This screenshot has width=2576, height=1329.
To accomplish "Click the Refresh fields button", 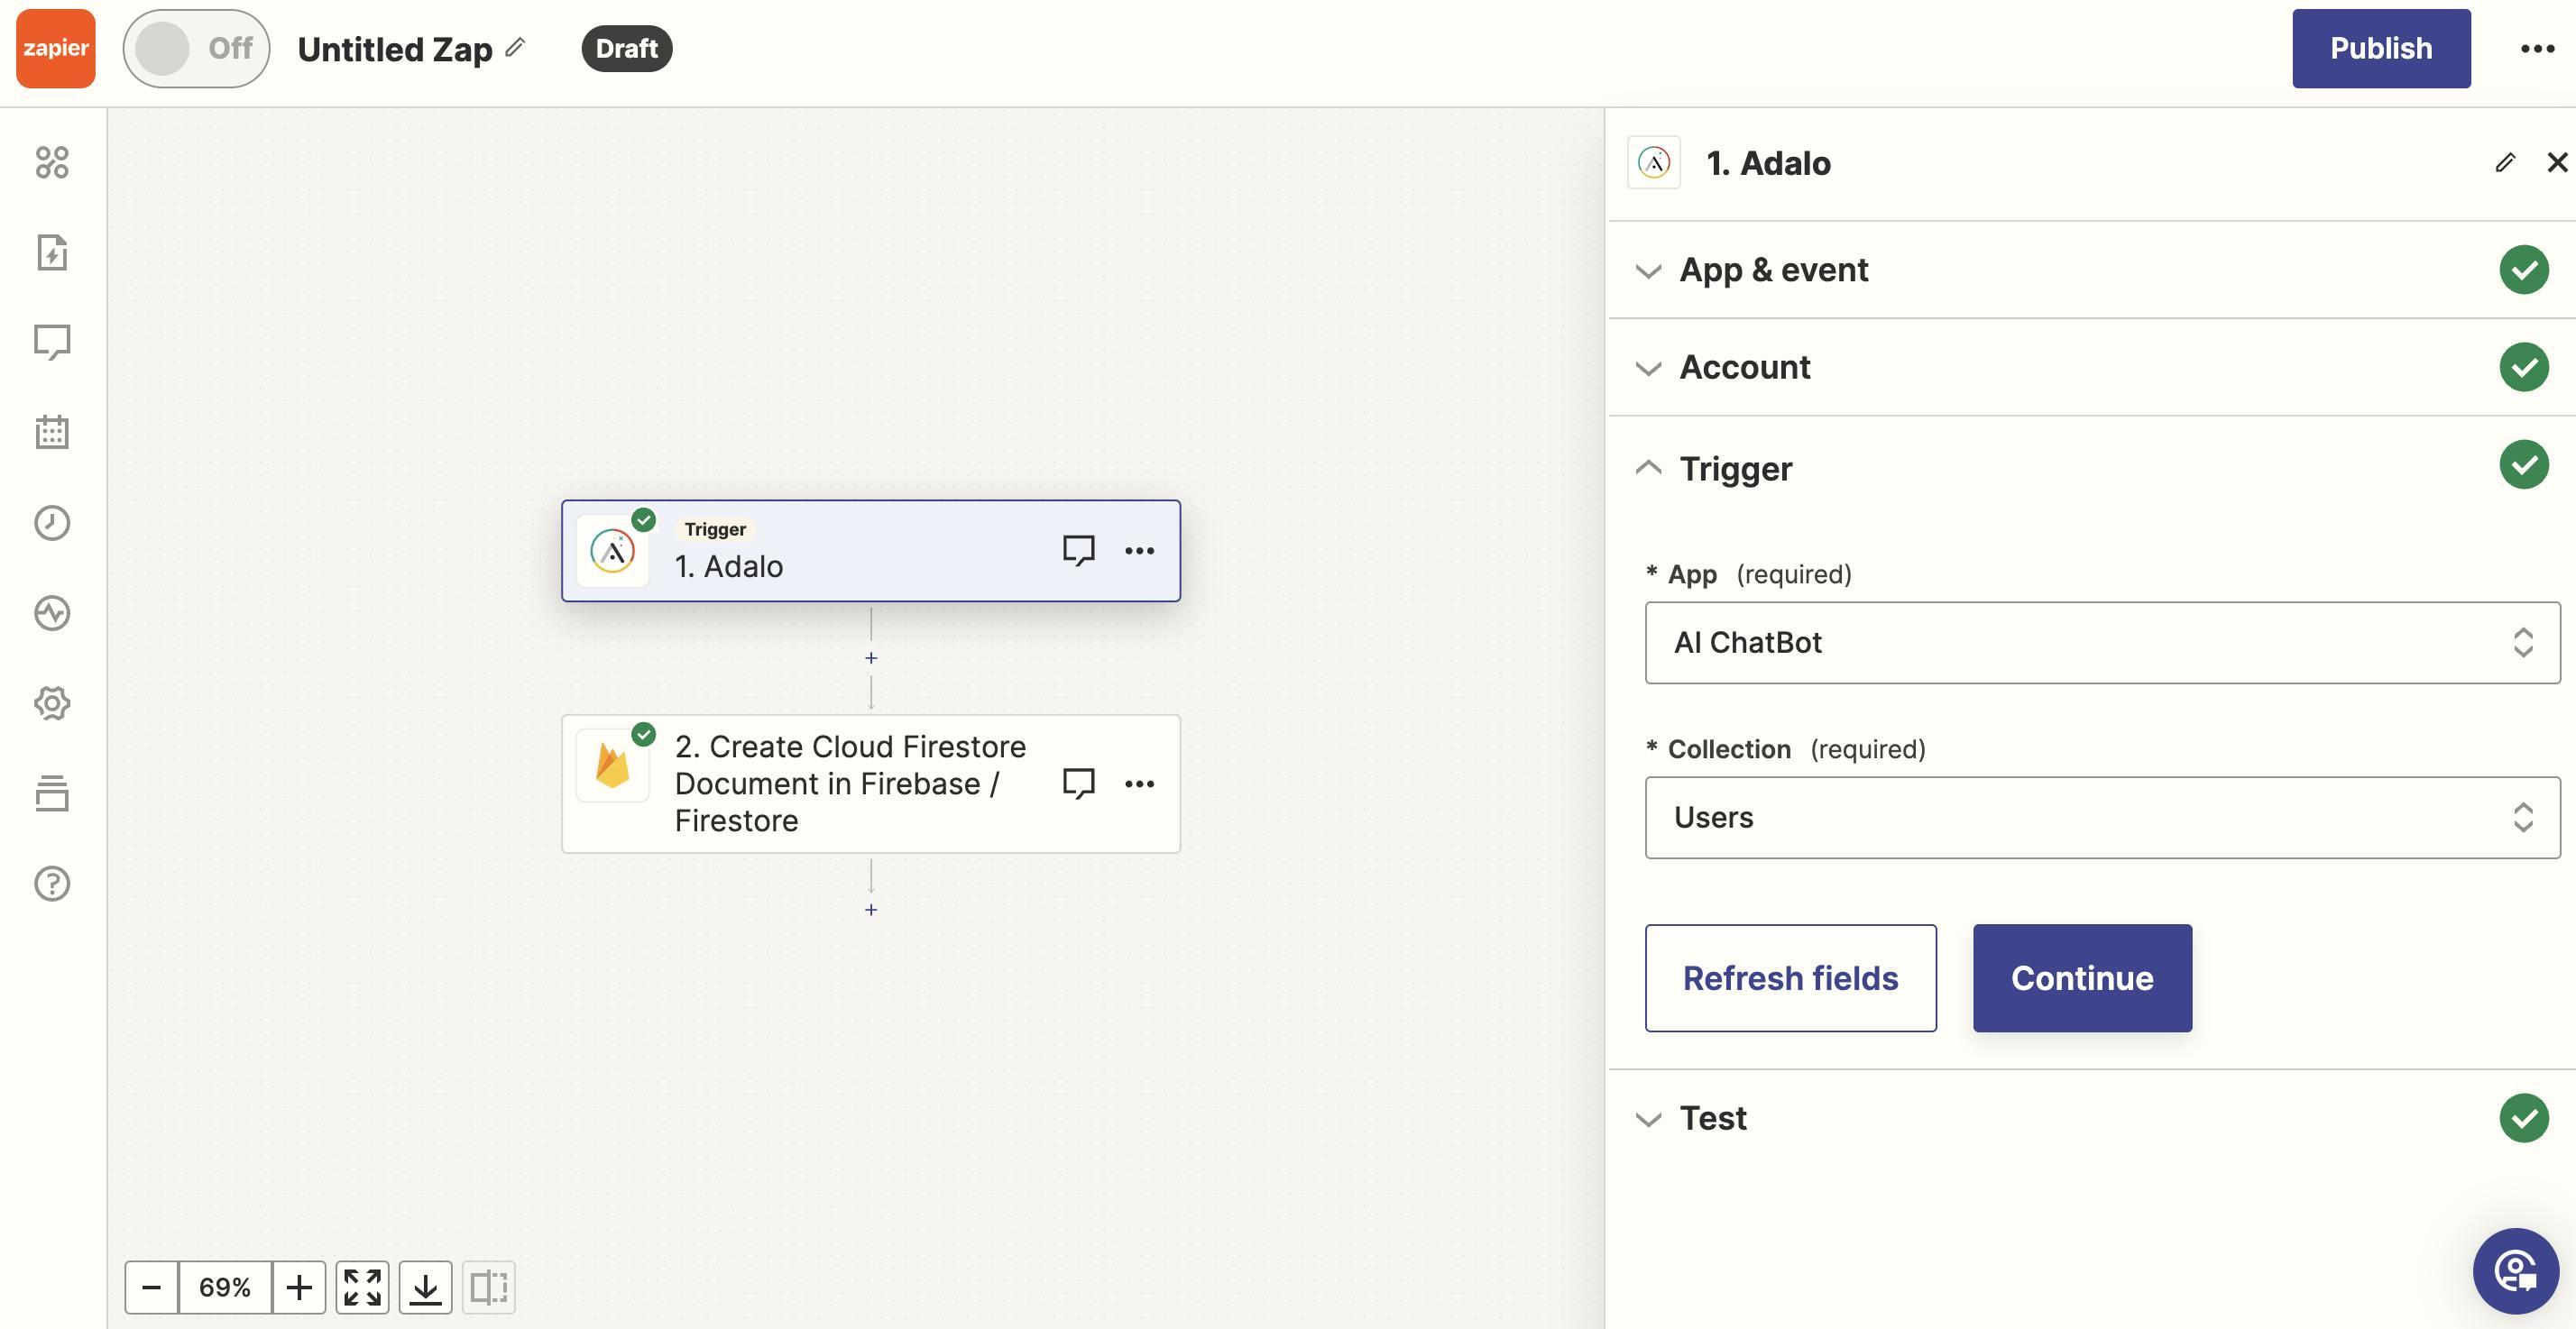I will 1790,977.
